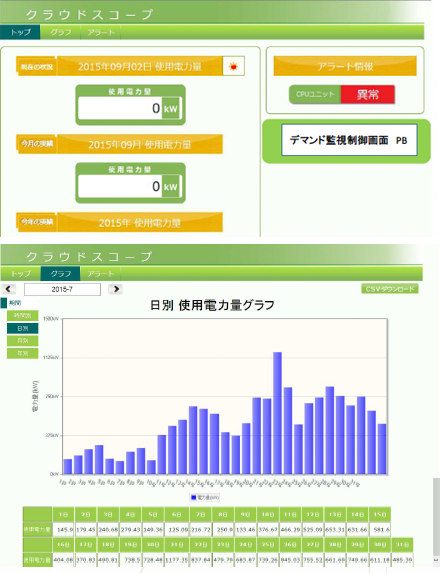Select 月別 graph period option
Screen dimensions: 441x573
pos(23,341)
